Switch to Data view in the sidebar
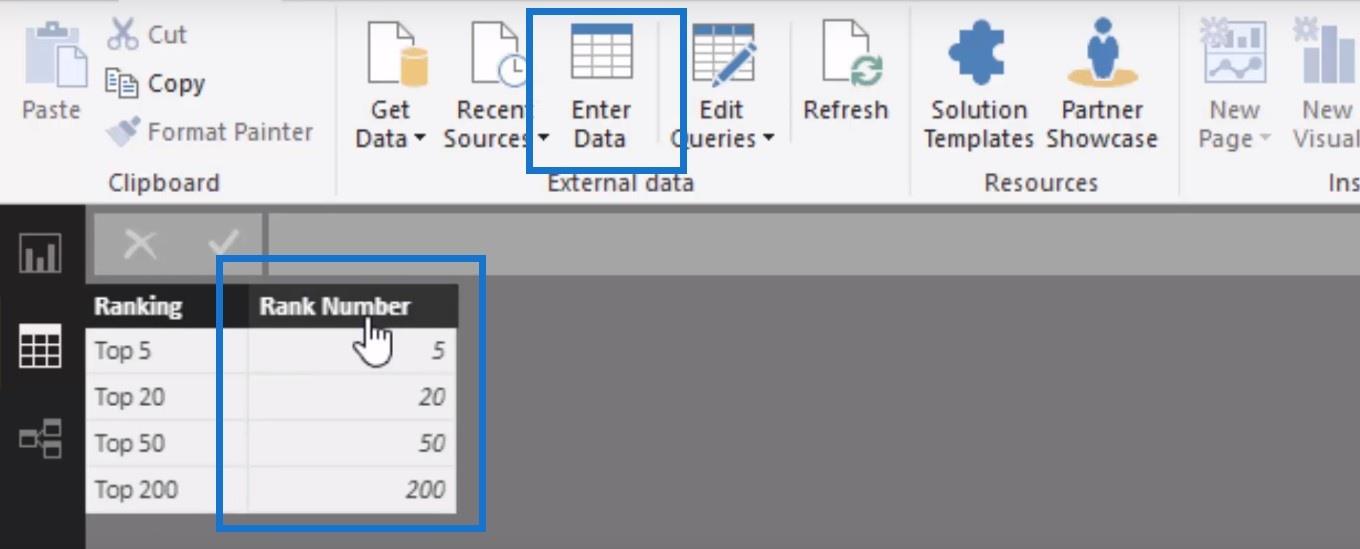Image resolution: width=1360 pixels, height=549 pixels. coord(41,345)
